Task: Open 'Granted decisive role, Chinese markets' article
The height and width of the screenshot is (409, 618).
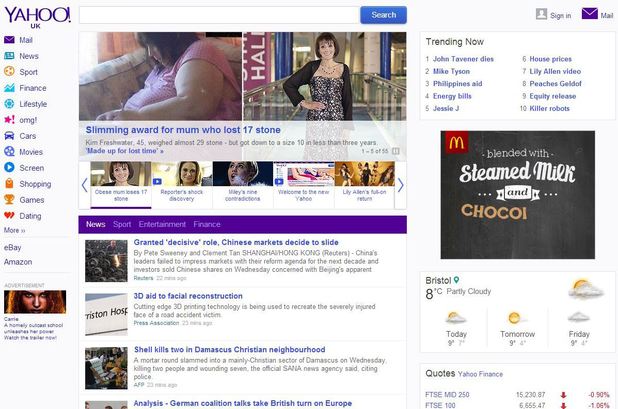Action: click(x=236, y=242)
